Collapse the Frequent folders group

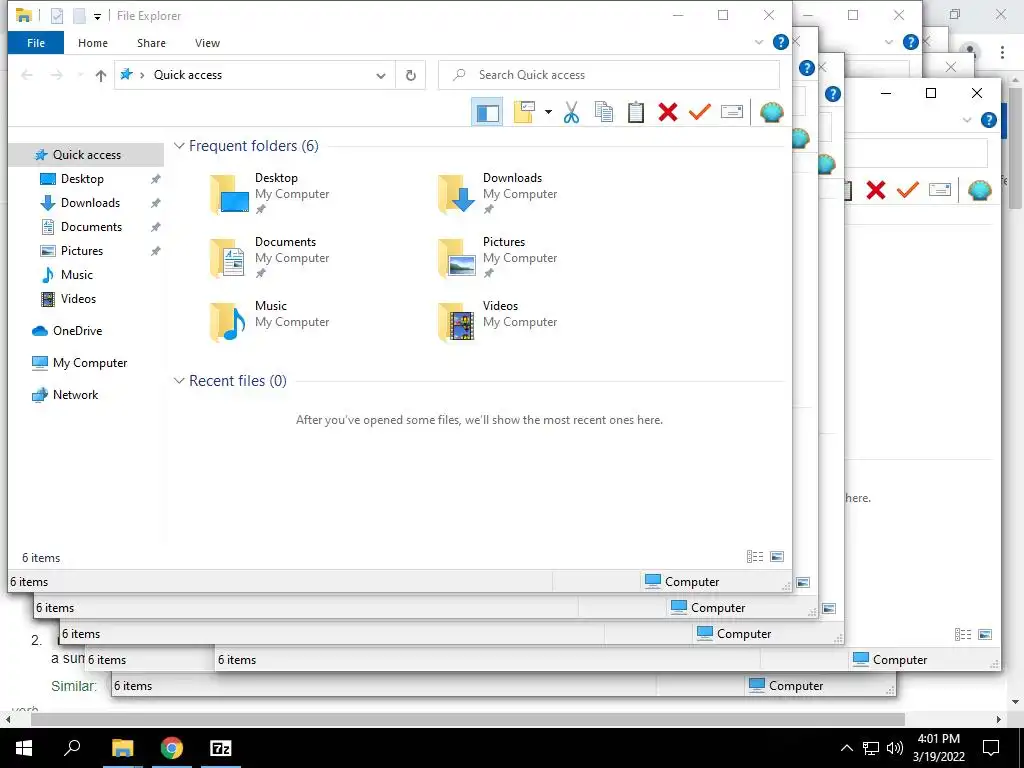(179, 146)
